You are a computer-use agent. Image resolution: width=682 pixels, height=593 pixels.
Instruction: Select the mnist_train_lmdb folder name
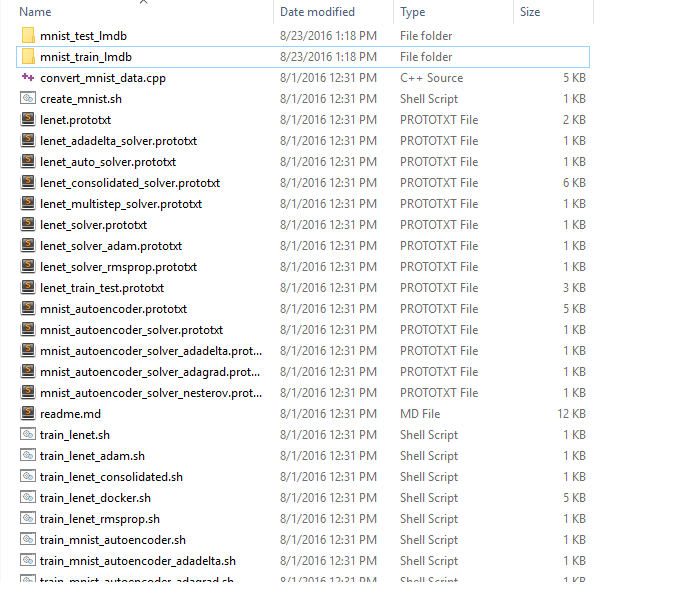86,57
